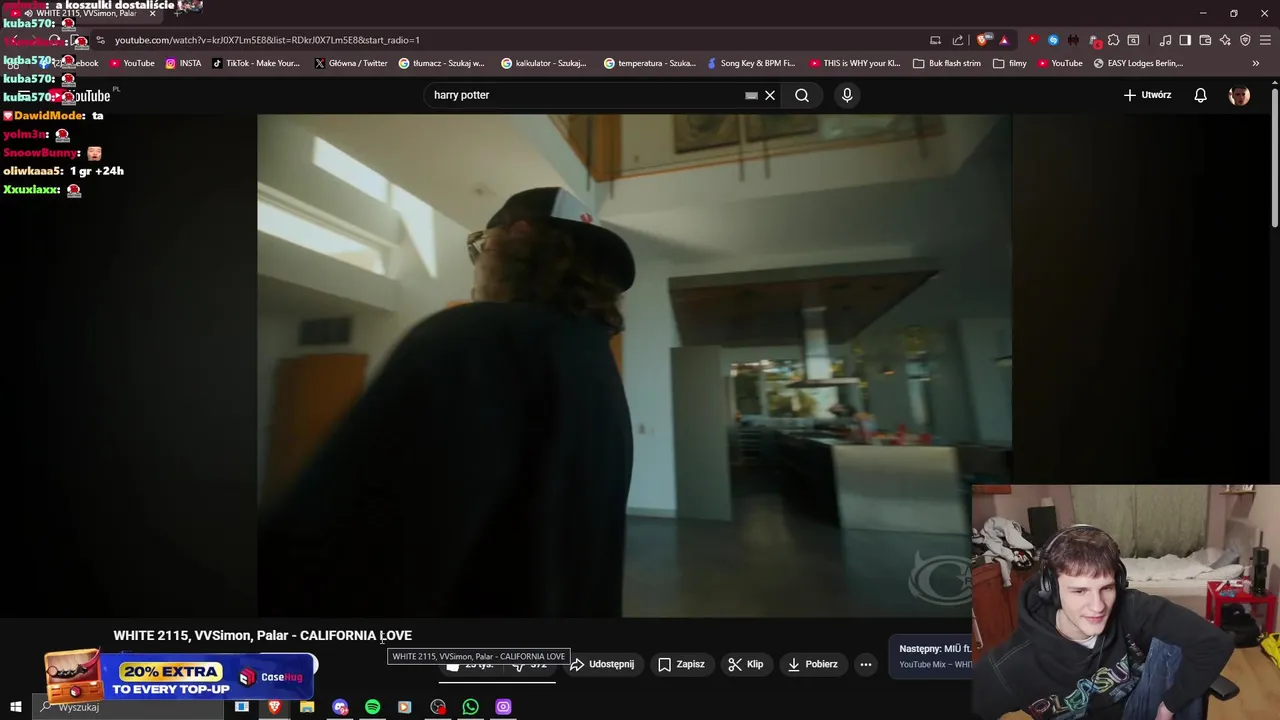1280x720 pixels.
Task: Click the YouTube search magnifier button
Action: click(802, 95)
